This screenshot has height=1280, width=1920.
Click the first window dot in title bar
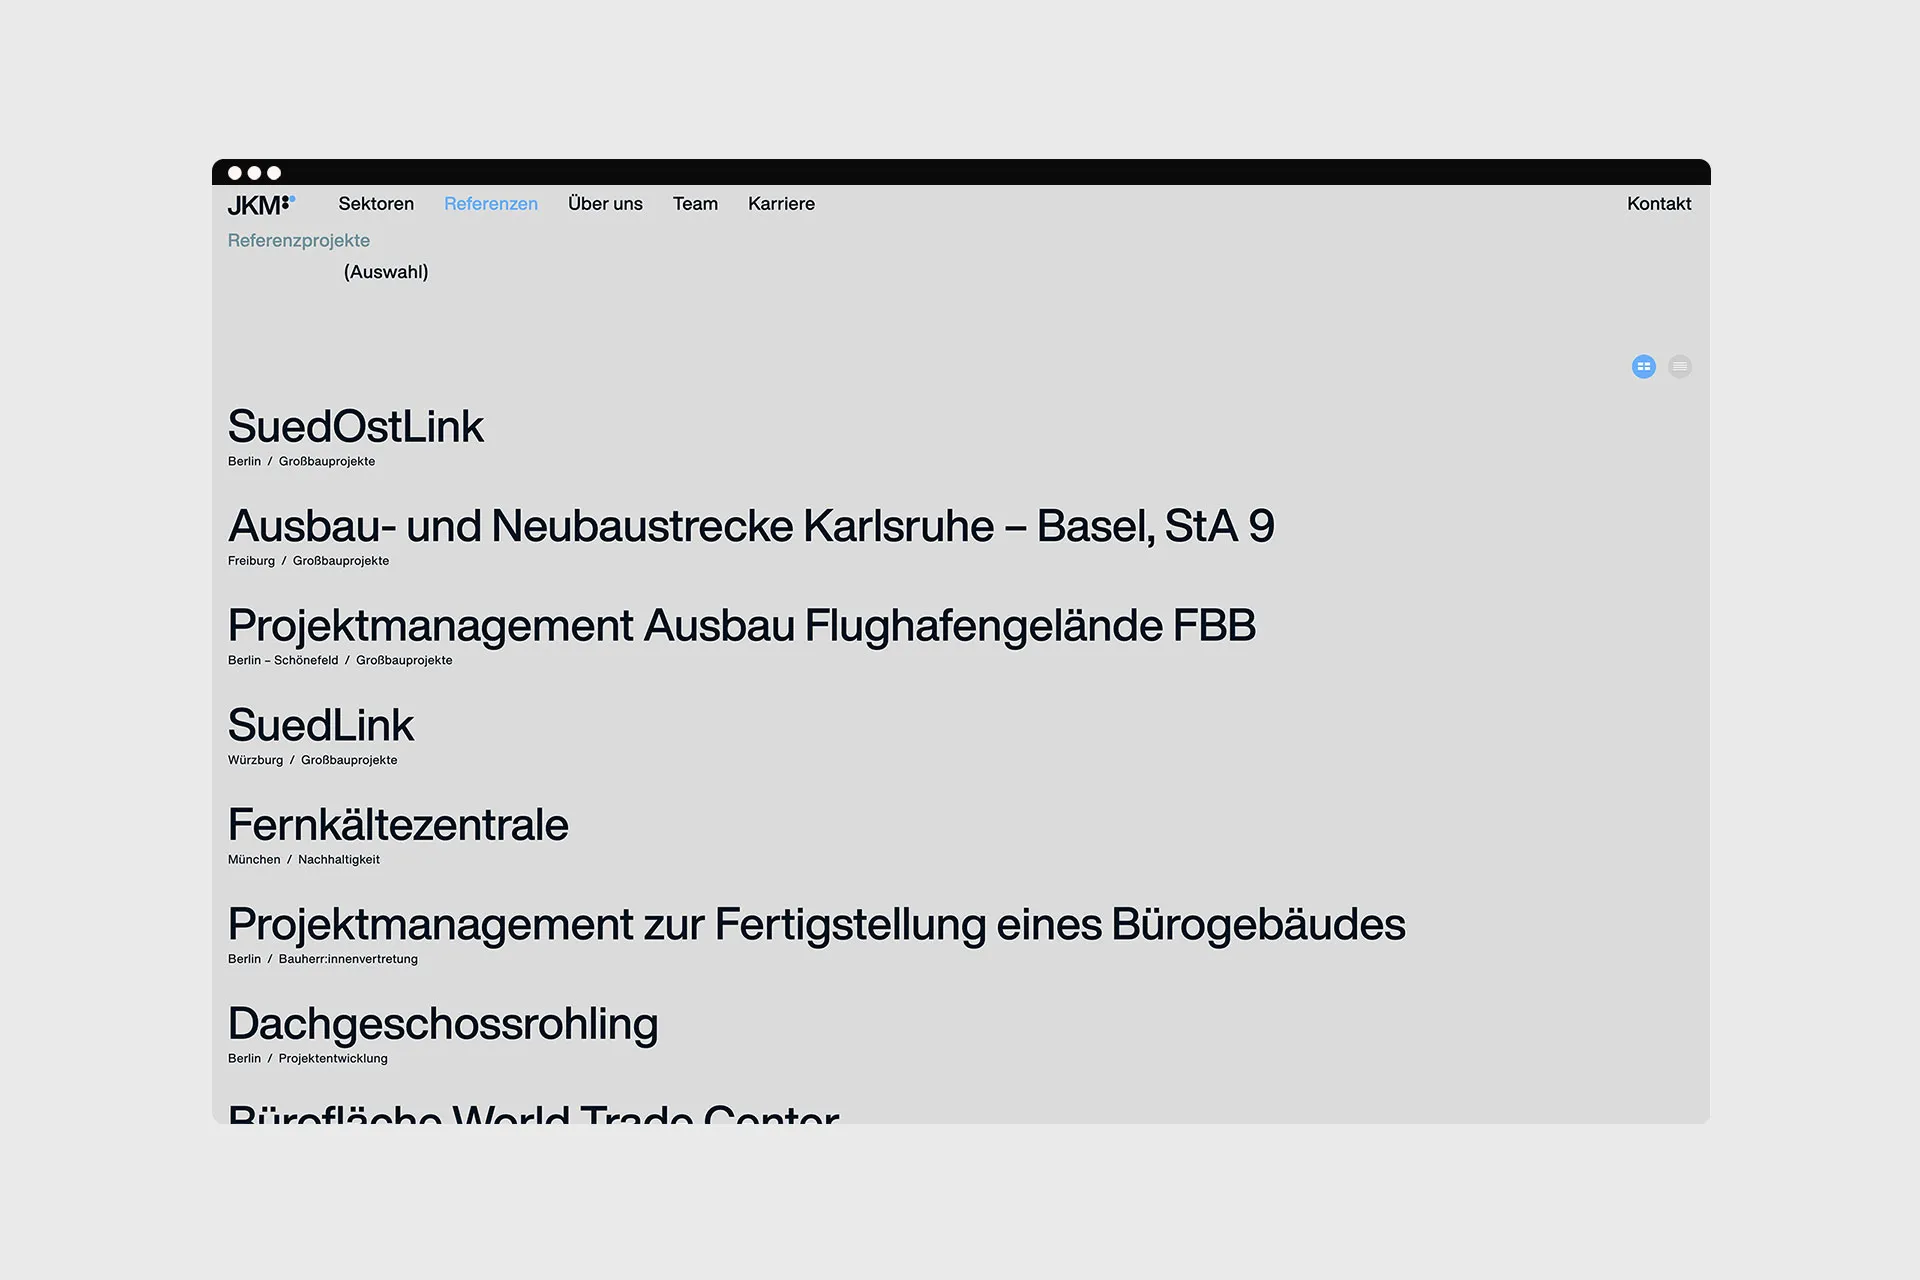click(x=235, y=173)
